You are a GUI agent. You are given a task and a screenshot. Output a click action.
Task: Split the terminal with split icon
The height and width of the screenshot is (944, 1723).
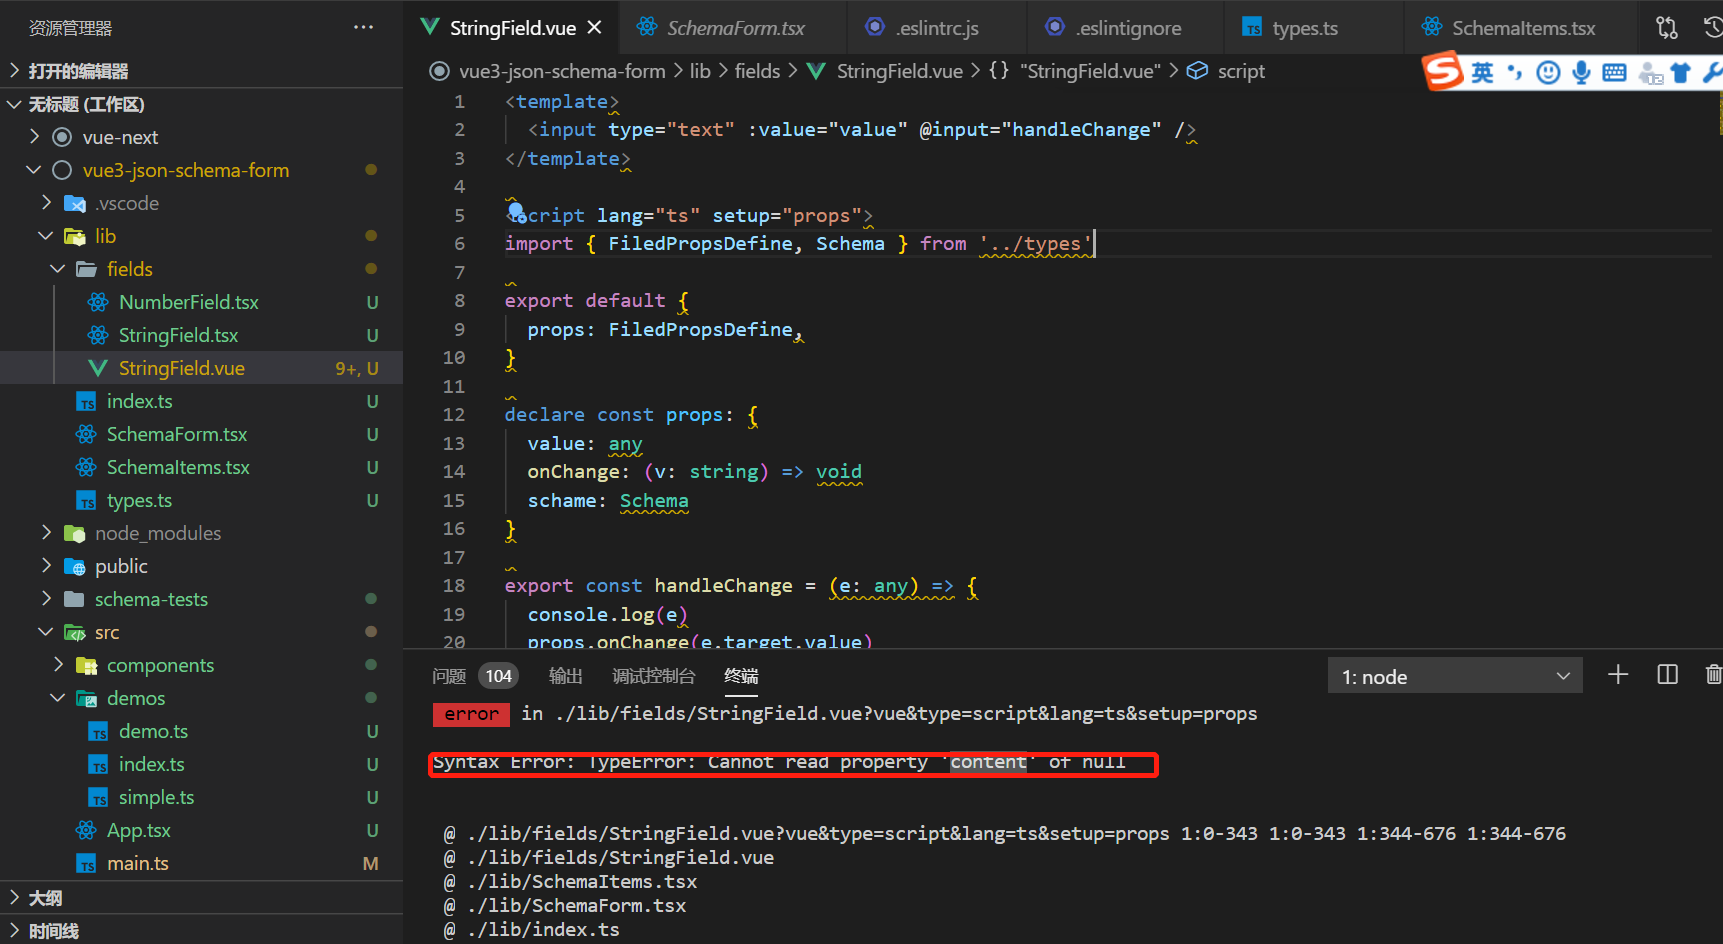tap(1667, 675)
